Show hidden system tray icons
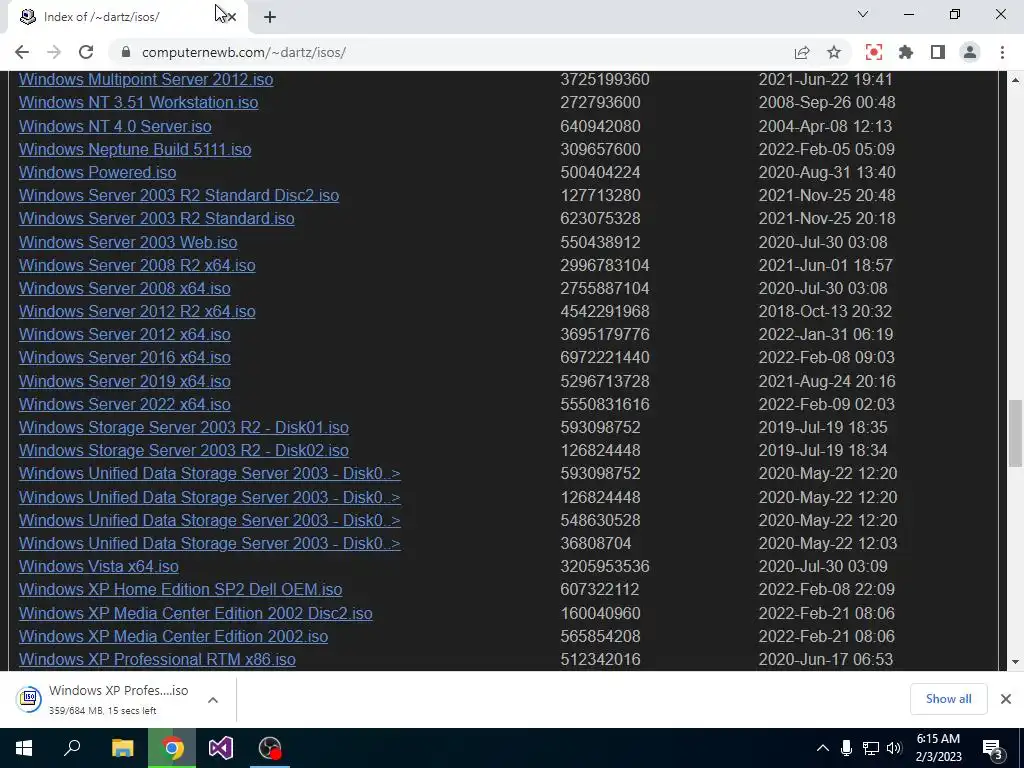This screenshot has width=1024, height=768. coord(823,748)
